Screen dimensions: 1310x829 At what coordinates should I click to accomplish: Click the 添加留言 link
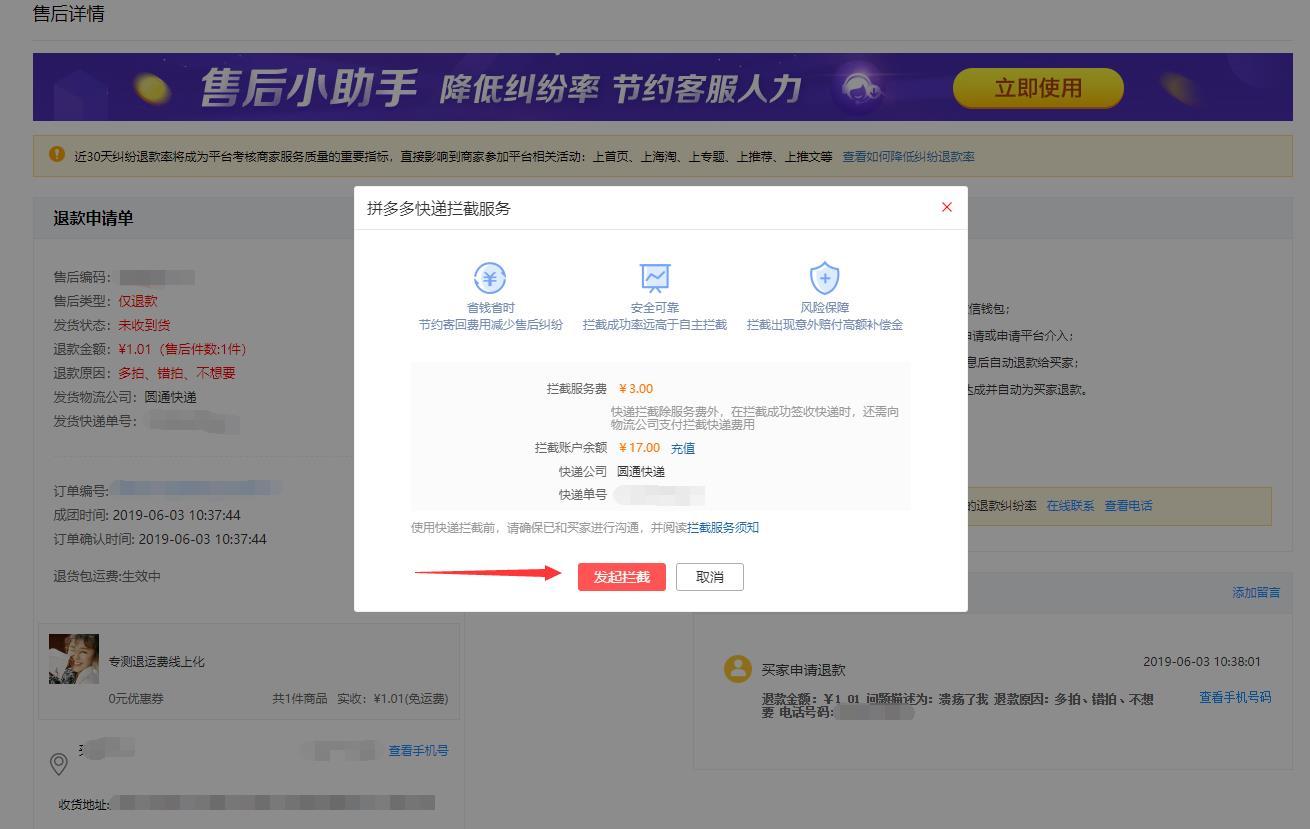[1256, 593]
